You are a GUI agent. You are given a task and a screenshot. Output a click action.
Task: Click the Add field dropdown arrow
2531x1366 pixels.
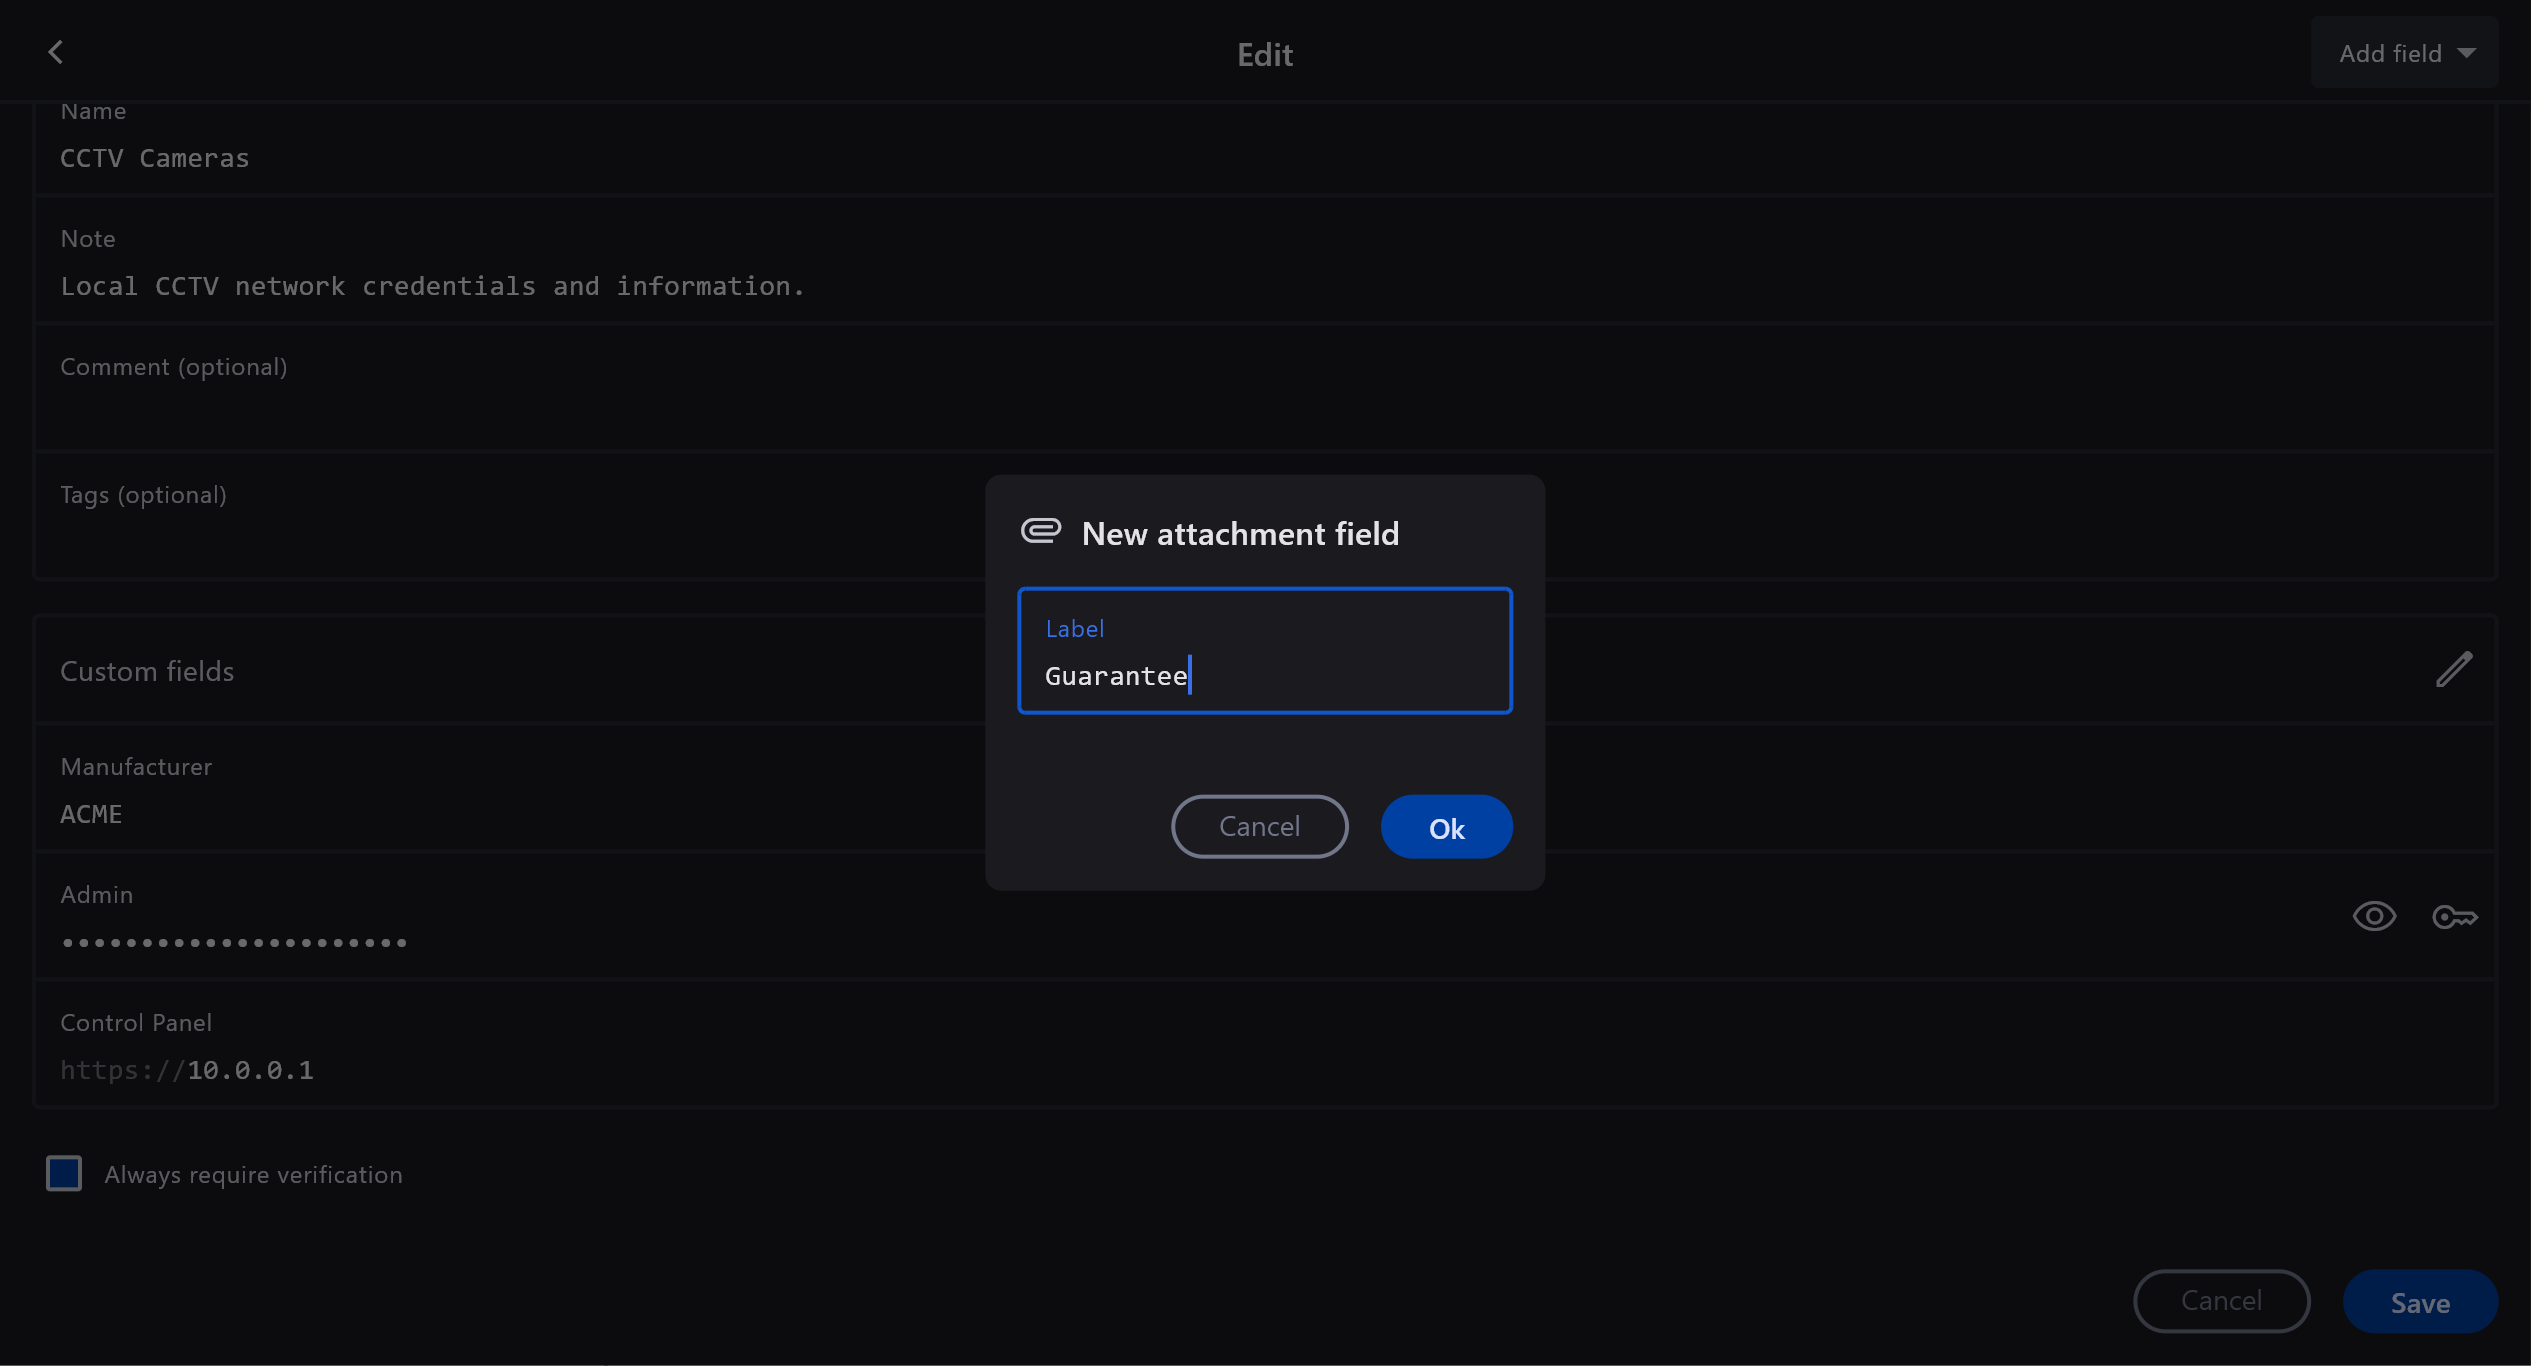2467,53
